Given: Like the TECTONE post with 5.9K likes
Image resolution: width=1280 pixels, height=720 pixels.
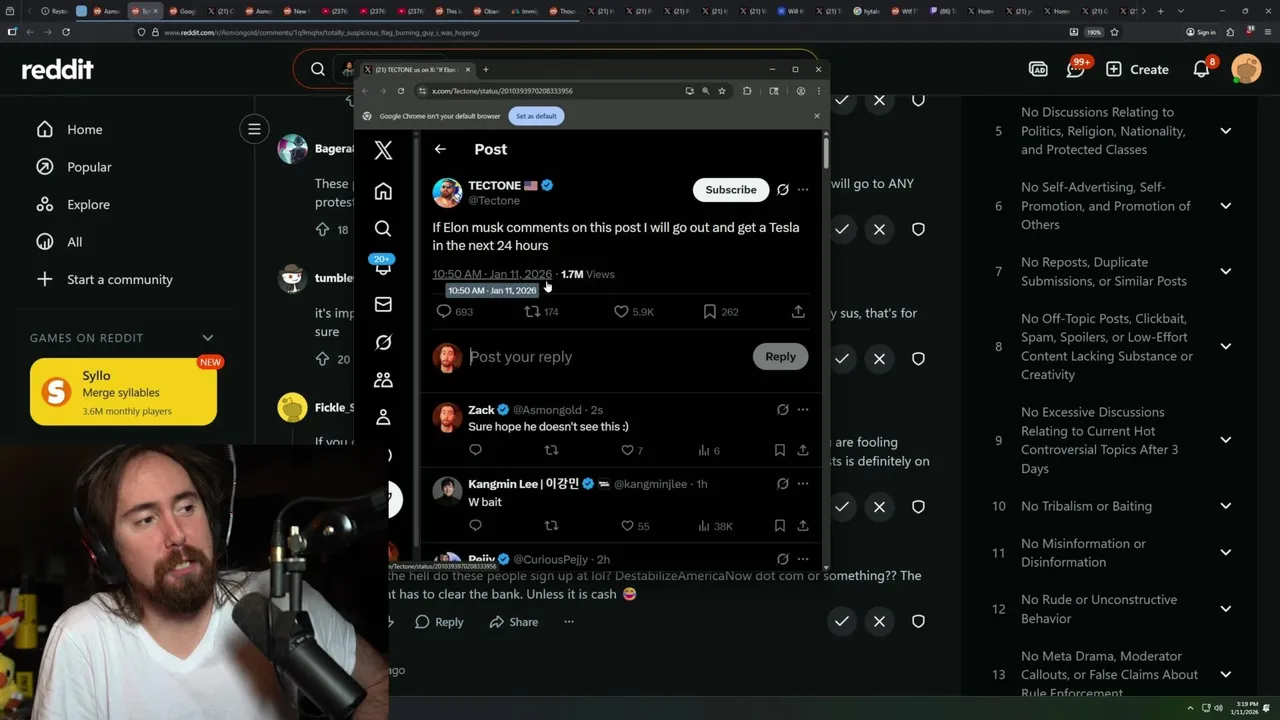Looking at the screenshot, I should [621, 312].
